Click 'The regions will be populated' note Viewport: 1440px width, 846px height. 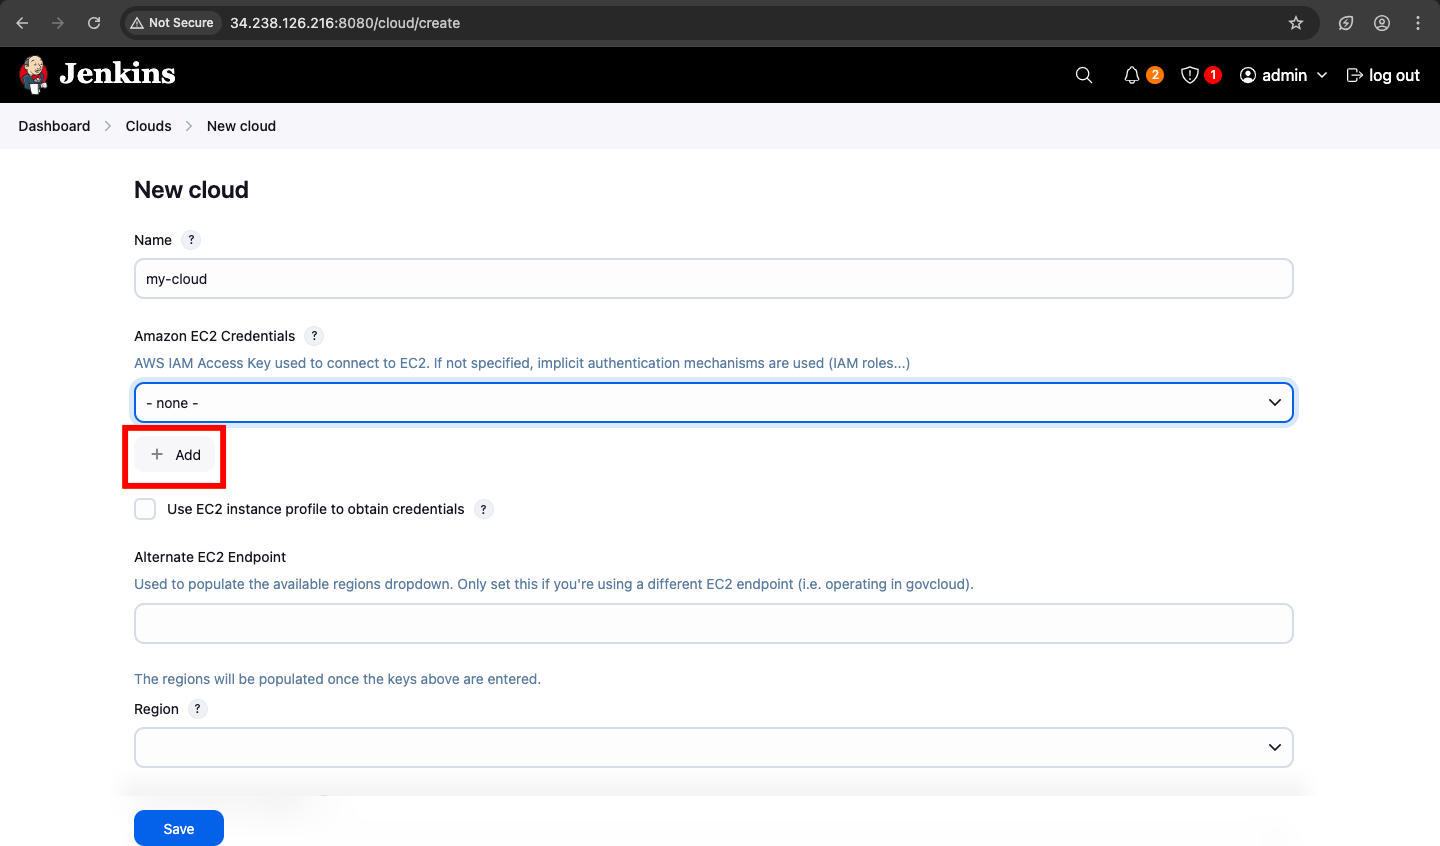(x=337, y=679)
